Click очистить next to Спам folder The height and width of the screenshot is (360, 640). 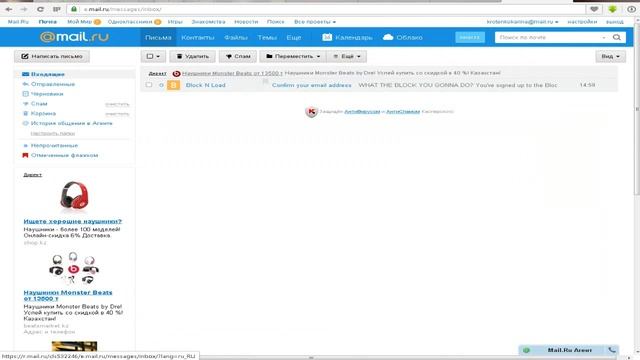[117, 104]
